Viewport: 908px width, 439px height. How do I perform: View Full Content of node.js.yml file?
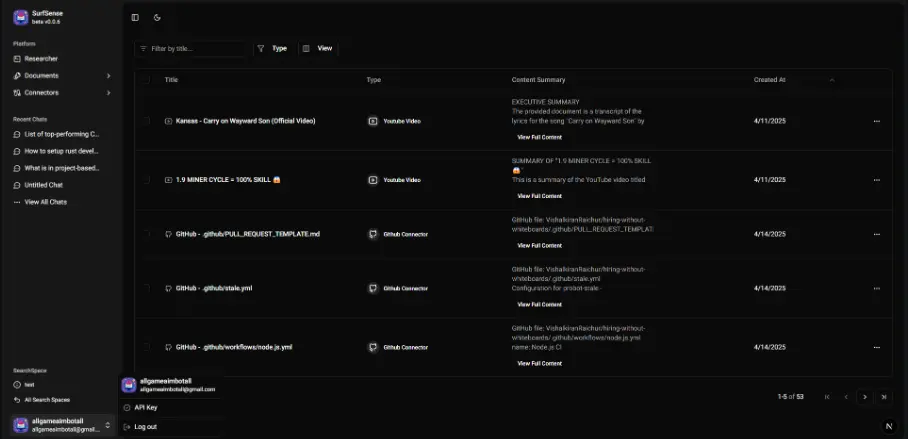click(x=539, y=364)
